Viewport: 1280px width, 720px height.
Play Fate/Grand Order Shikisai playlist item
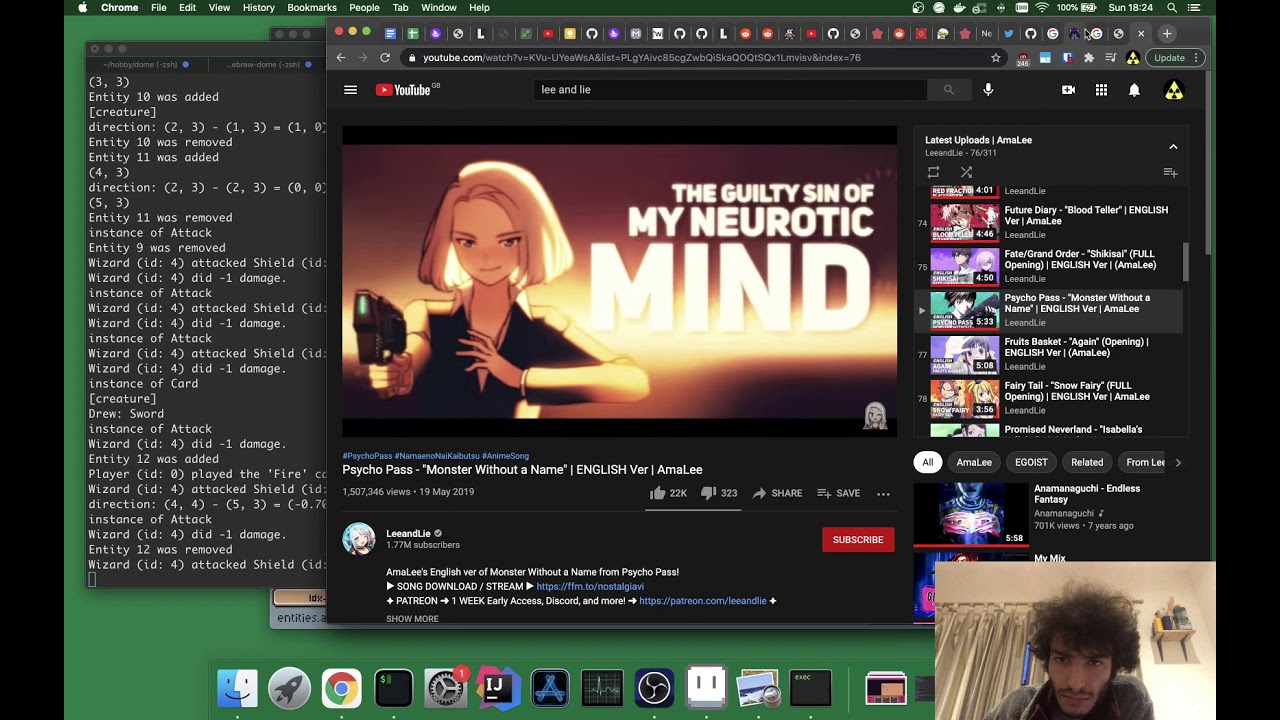tap(1049, 266)
